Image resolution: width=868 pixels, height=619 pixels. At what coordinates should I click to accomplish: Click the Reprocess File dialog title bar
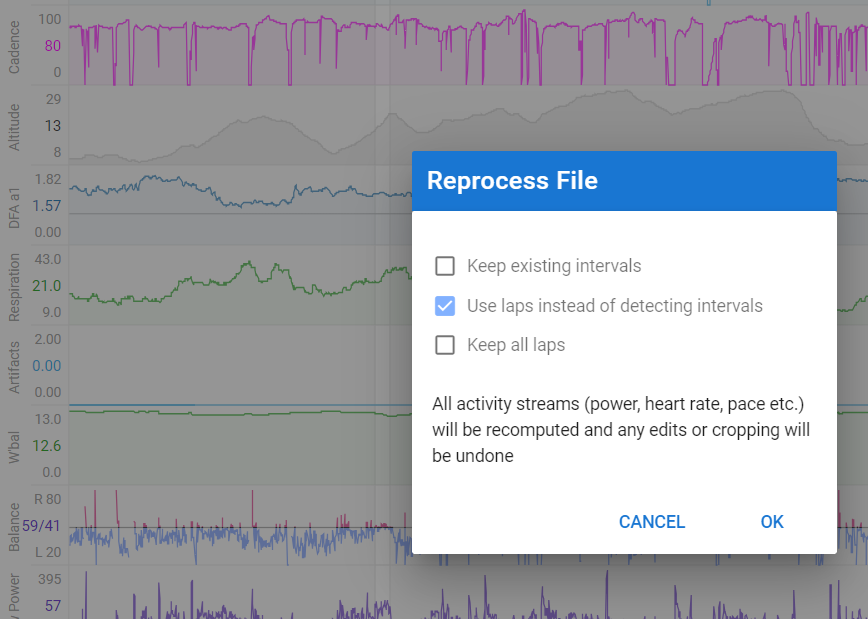coord(624,180)
